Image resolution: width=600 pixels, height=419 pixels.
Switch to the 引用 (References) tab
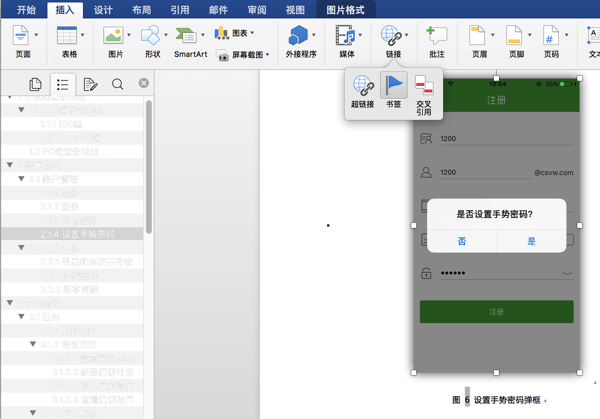[180, 10]
